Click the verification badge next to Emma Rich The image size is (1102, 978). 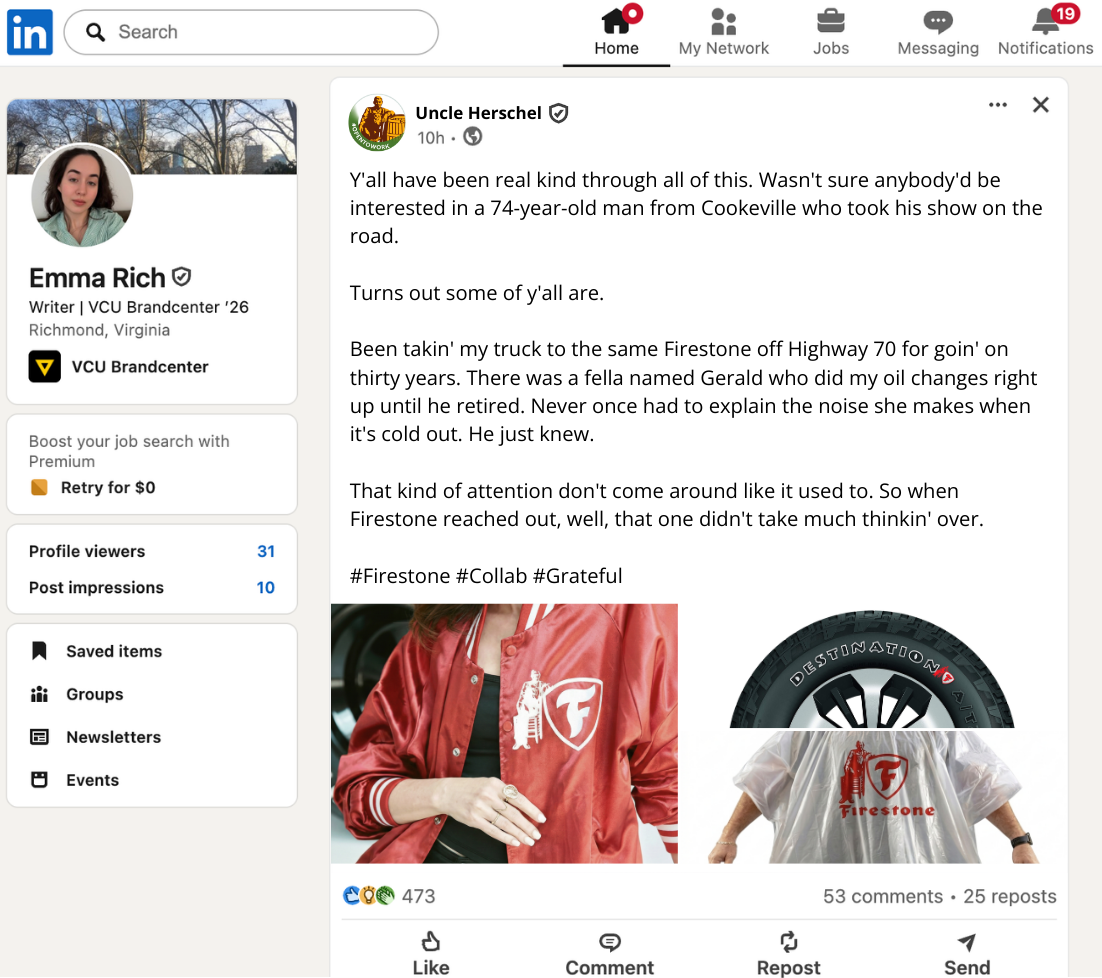pyautogui.click(x=181, y=277)
